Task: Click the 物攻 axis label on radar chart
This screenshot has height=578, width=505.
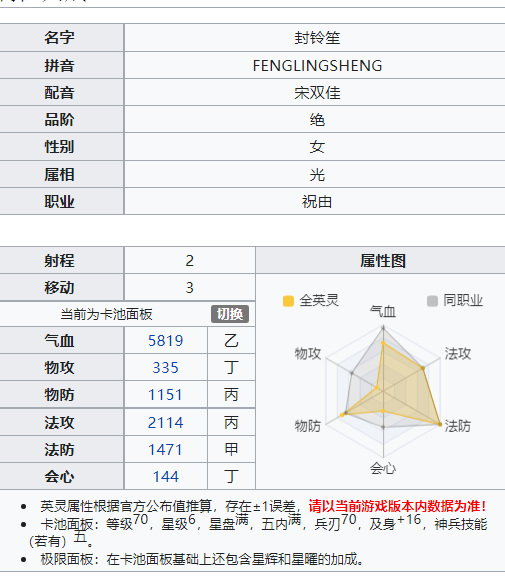Action: (308, 354)
